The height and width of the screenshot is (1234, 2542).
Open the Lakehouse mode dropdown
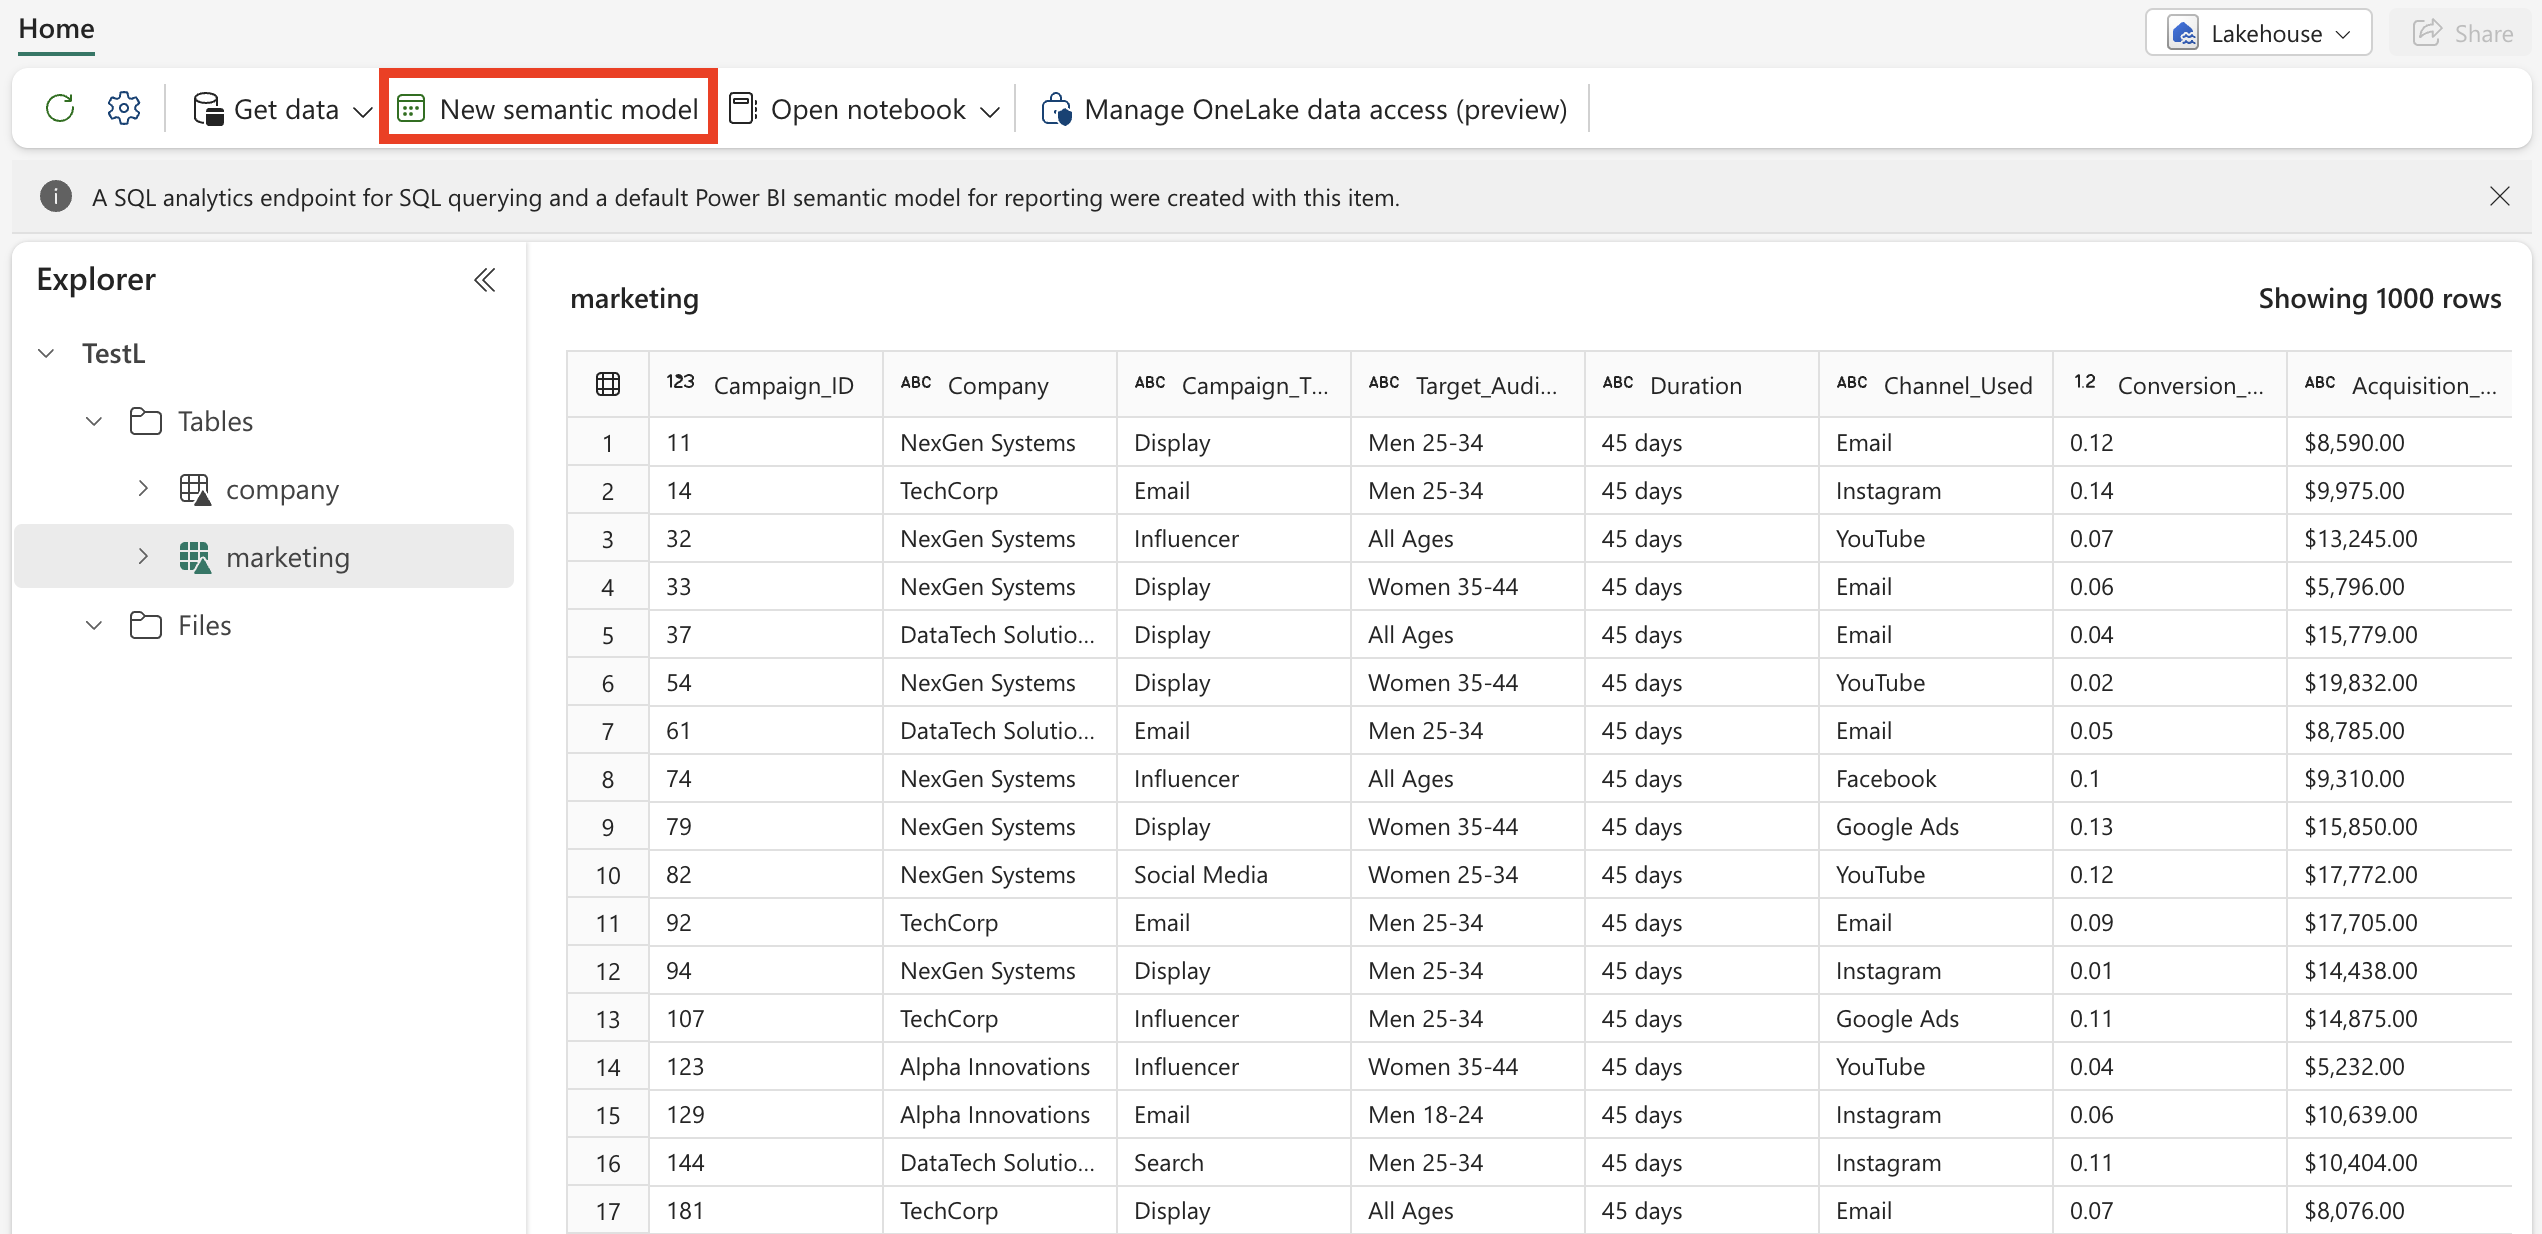click(2259, 33)
